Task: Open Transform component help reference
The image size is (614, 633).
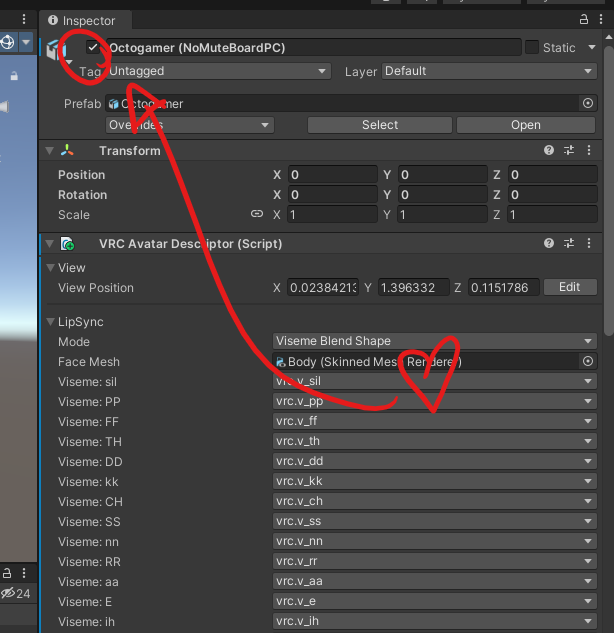Action: [549, 151]
